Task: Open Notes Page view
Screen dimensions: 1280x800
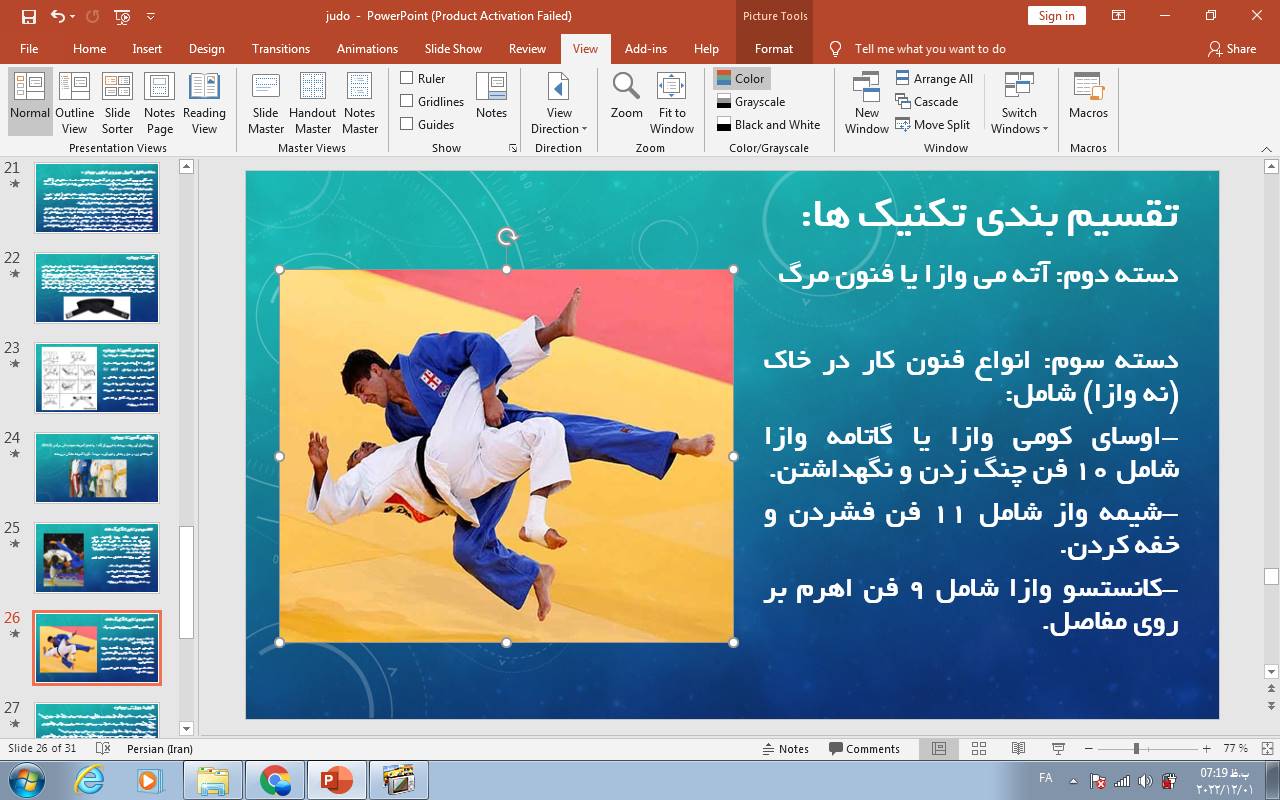Action: (x=159, y=100)
